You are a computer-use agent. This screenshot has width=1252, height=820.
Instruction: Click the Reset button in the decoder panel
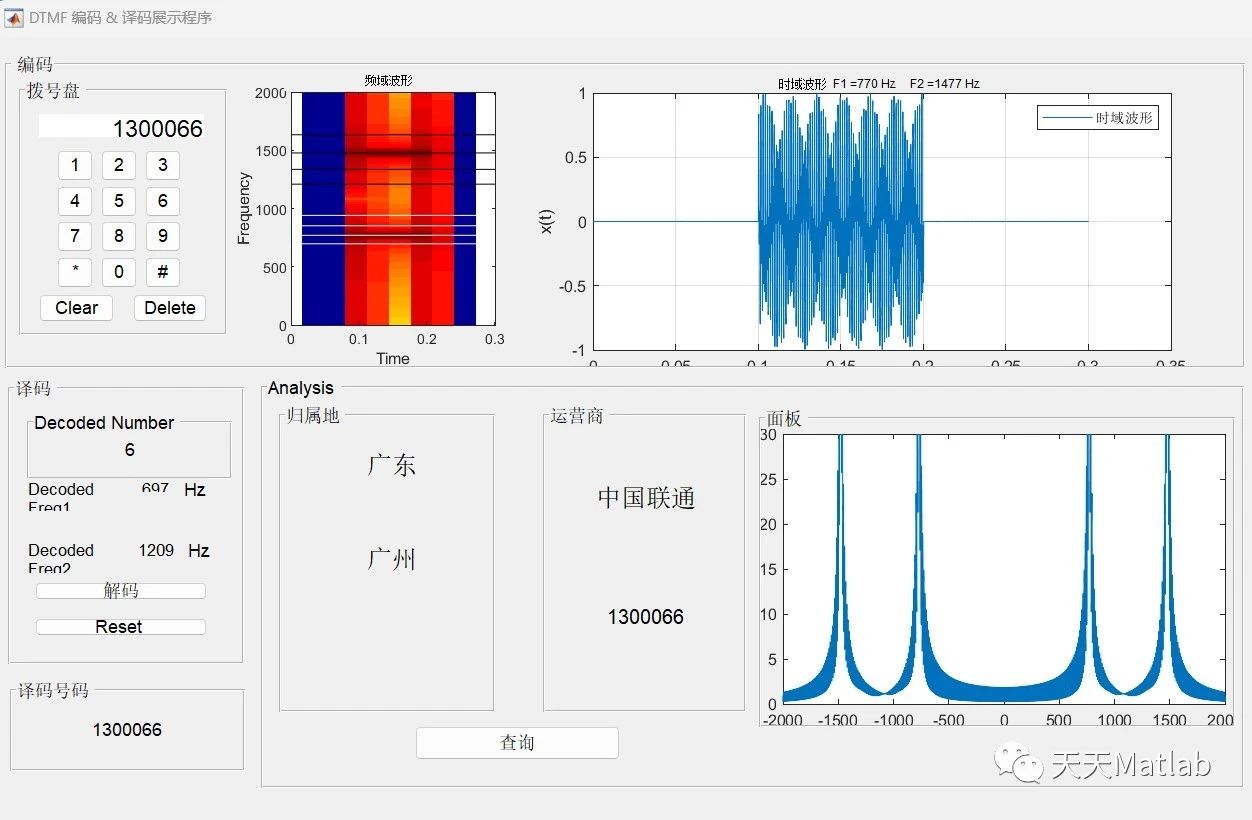pyautogui.click(x=120, y=626)
